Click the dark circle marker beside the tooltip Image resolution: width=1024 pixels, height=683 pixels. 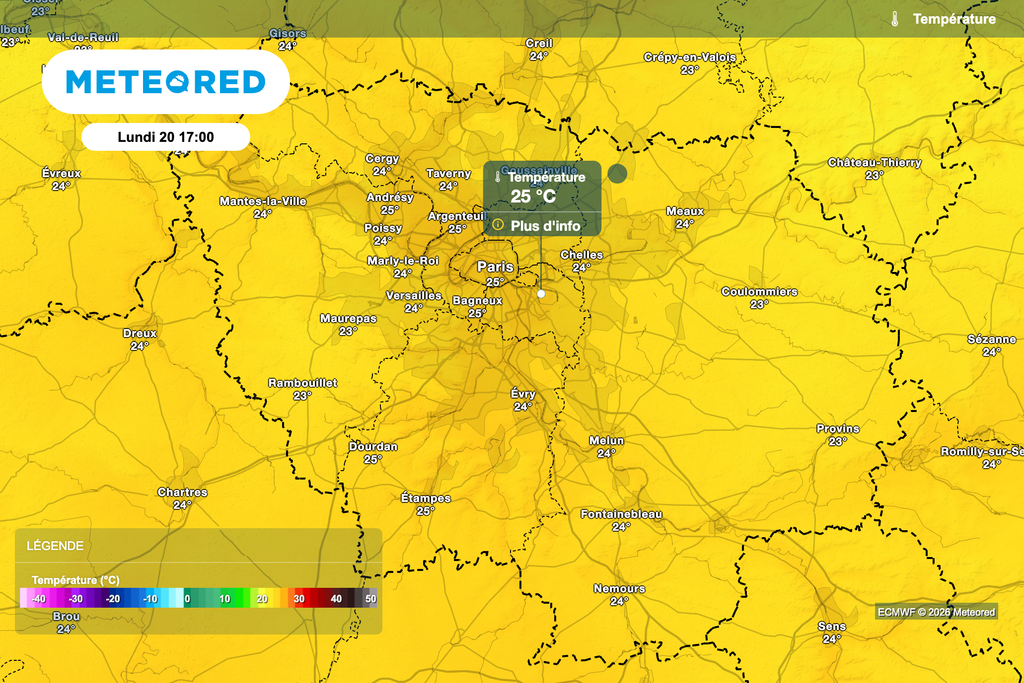(x=617, y=173)
